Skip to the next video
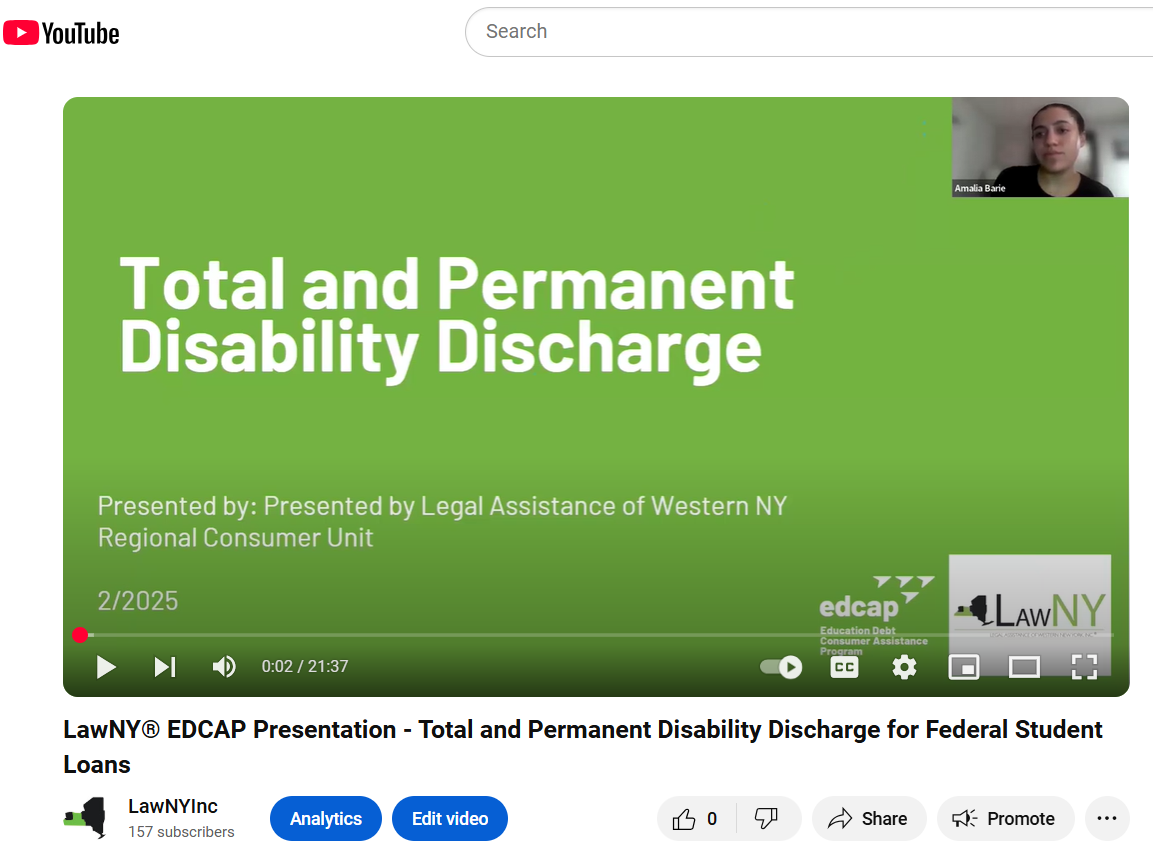The width and height of the screenshot is (1153, 858). (165, 667)
